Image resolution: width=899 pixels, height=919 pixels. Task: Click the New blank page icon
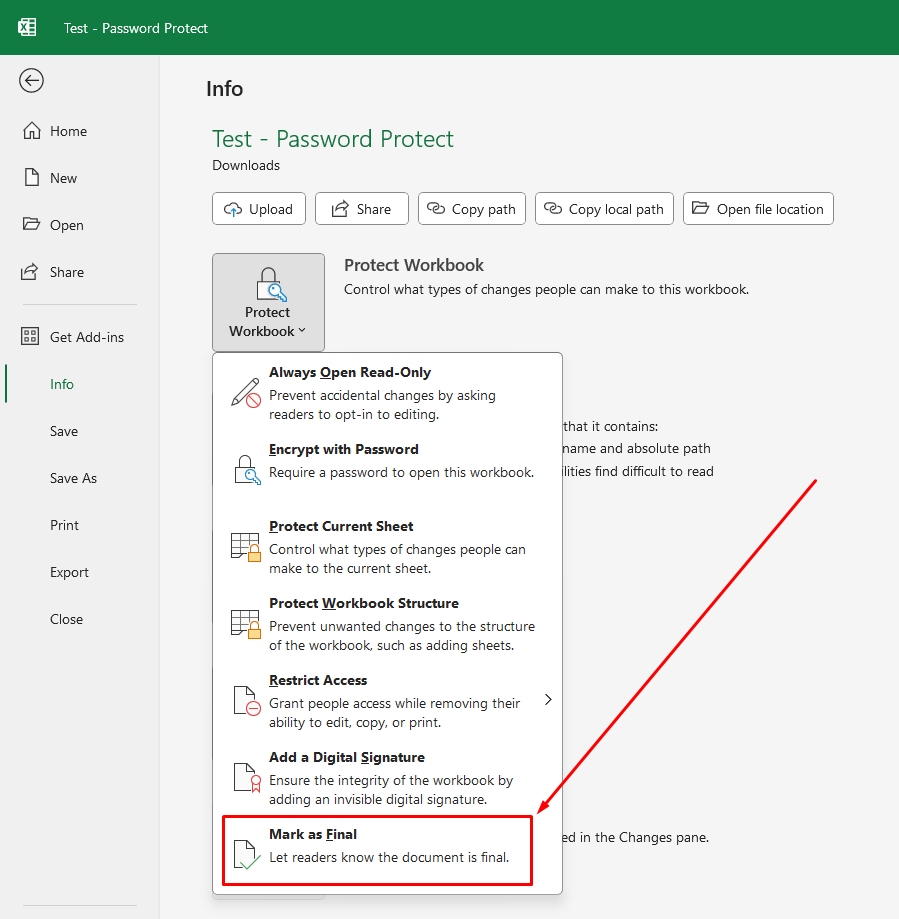32,177
